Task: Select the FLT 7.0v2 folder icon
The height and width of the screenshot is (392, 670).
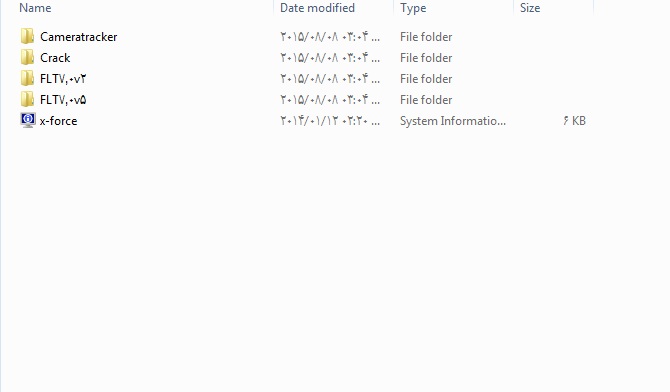Action: coord(27,78)
